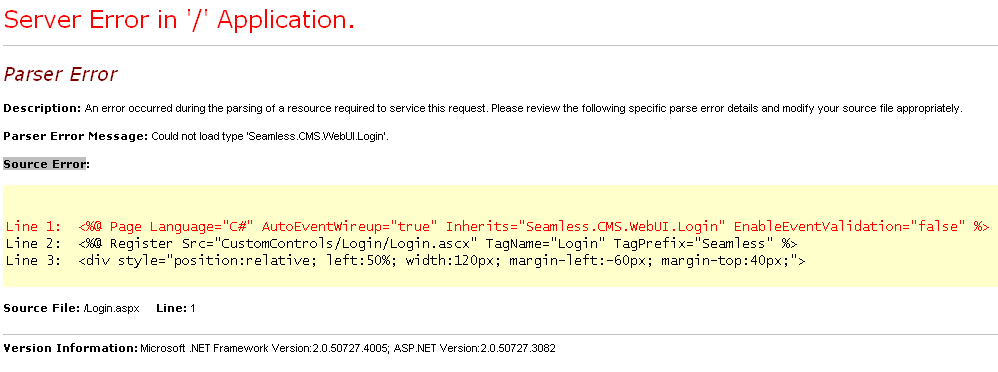The image size is (998, 372).
Task: Select 'Could not load type' message text
Action: (x=270, y=136)
